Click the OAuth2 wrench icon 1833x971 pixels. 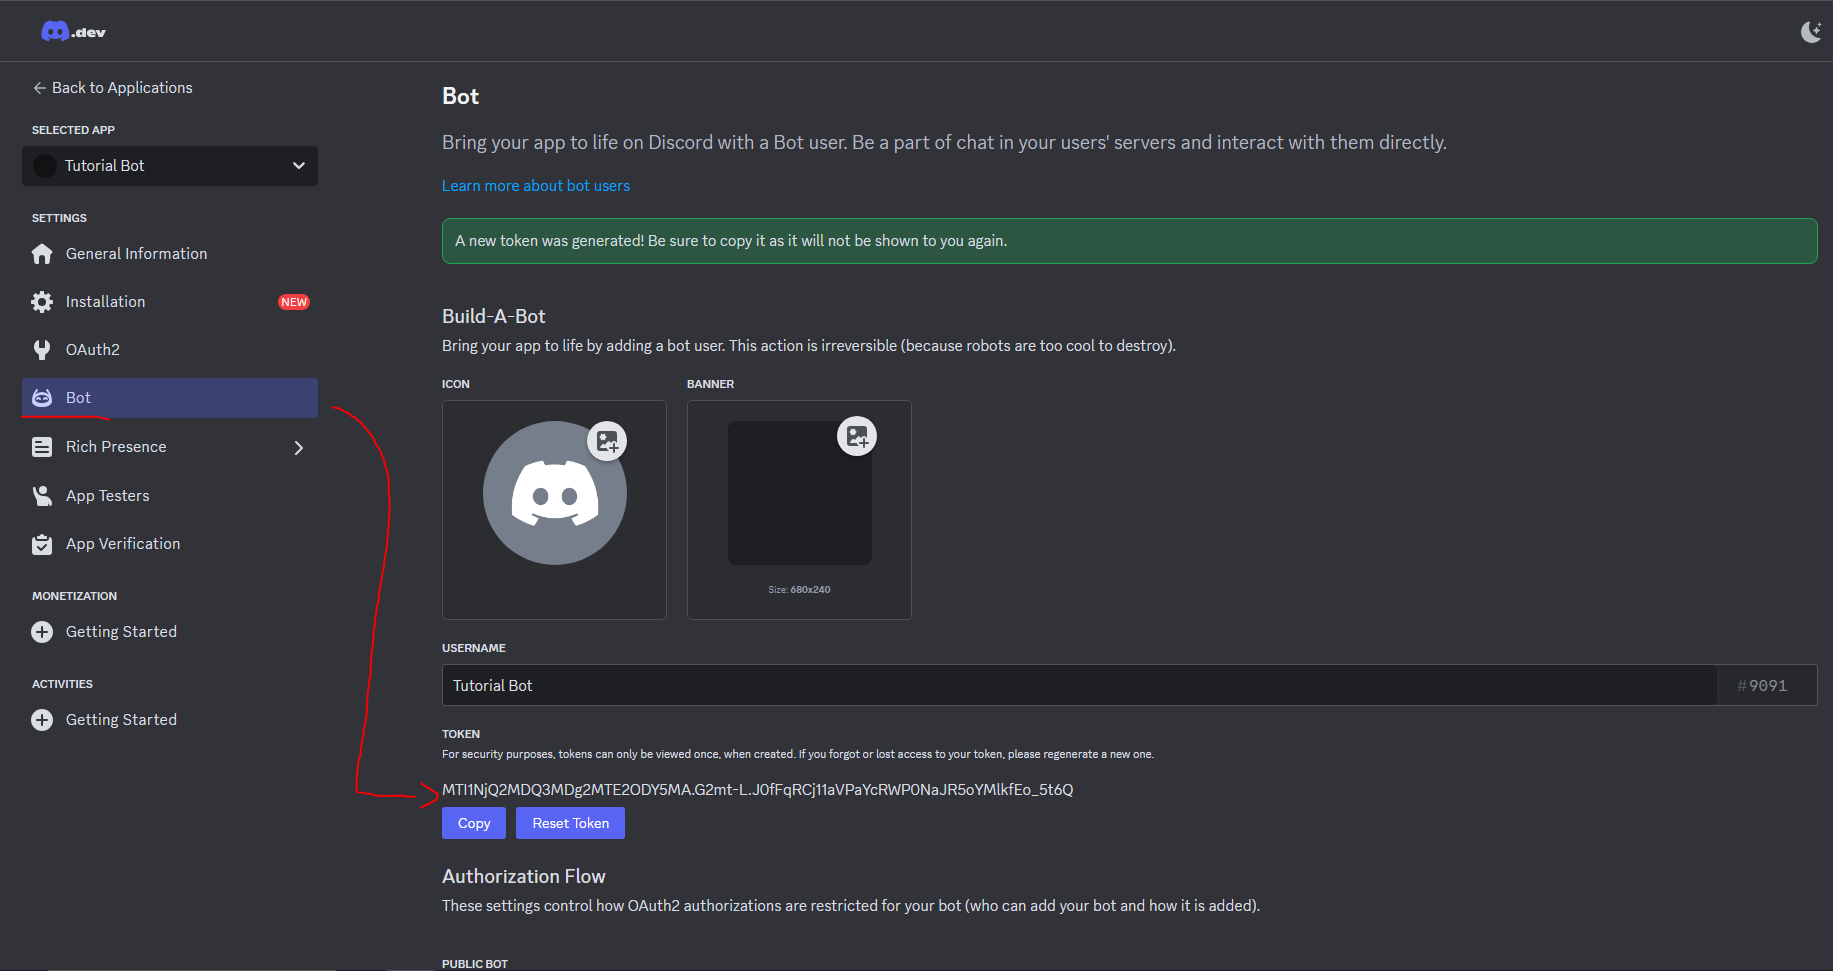click(42, 350)
